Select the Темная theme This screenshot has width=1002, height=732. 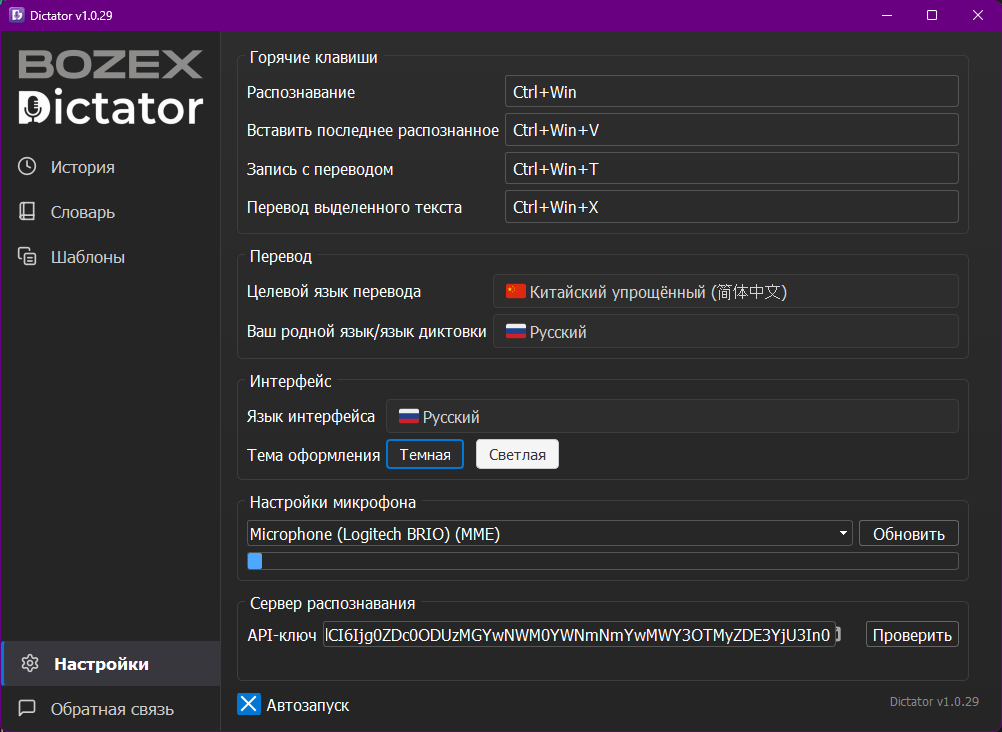tap(425, 454)
